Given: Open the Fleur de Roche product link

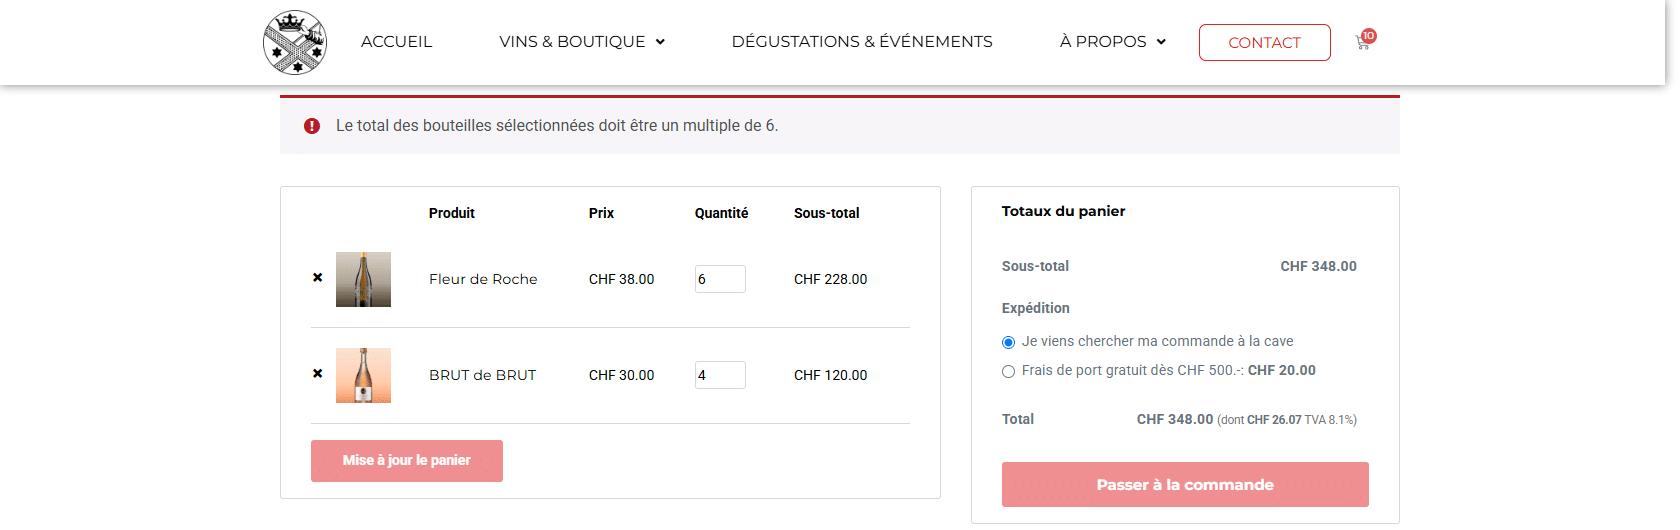Looking at the screenshot, I should tap(483, 279).
